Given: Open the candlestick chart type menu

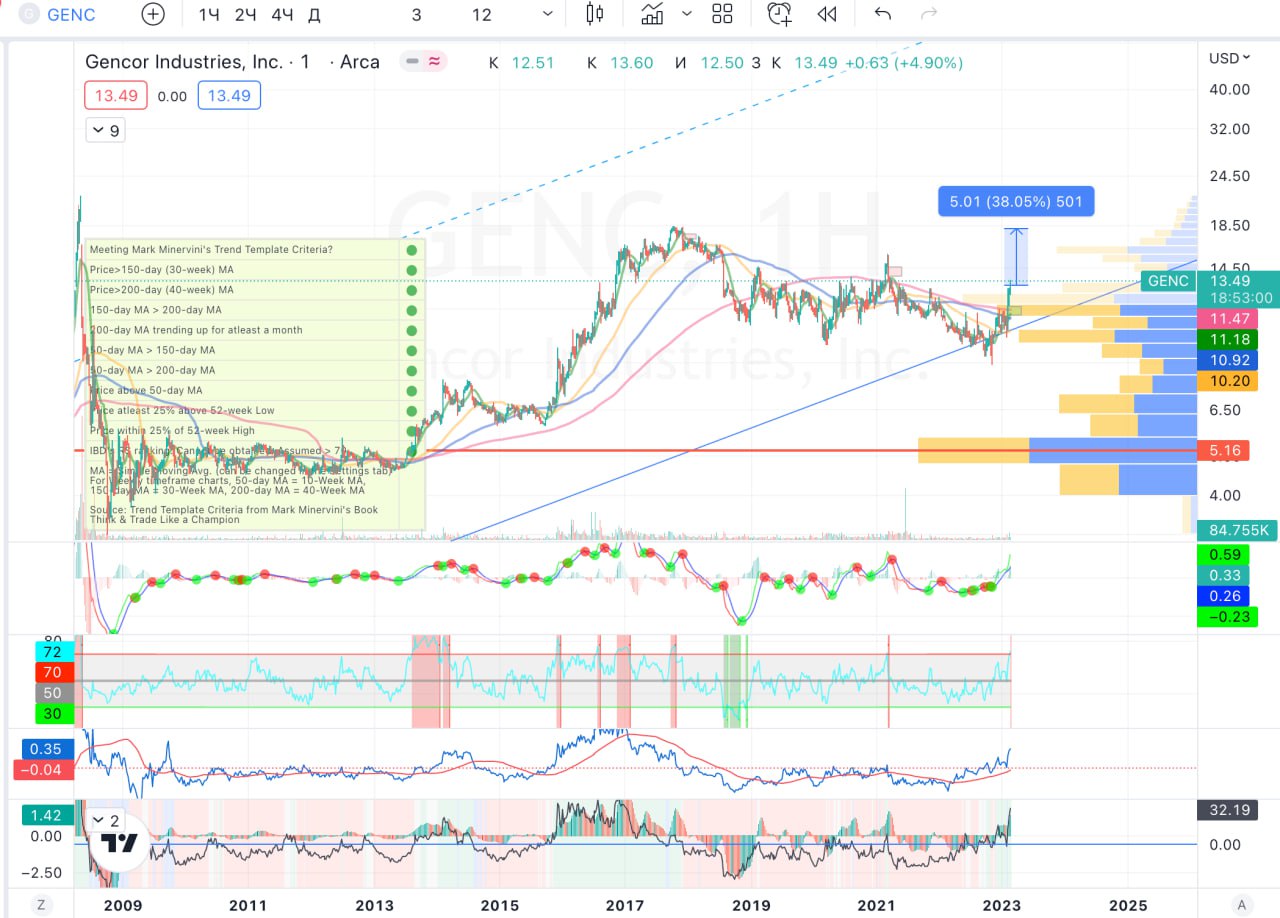Looking at the screenshot, I should 596,14.
